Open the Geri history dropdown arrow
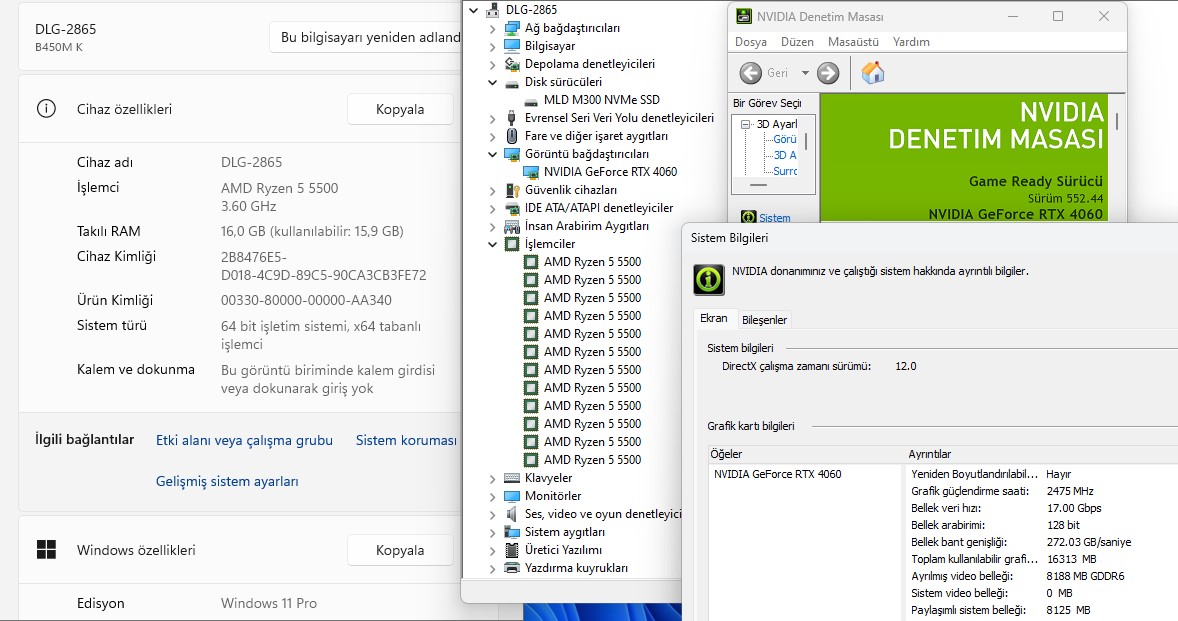The width and height of the screenshot is (1178, 621). point(805,74)
